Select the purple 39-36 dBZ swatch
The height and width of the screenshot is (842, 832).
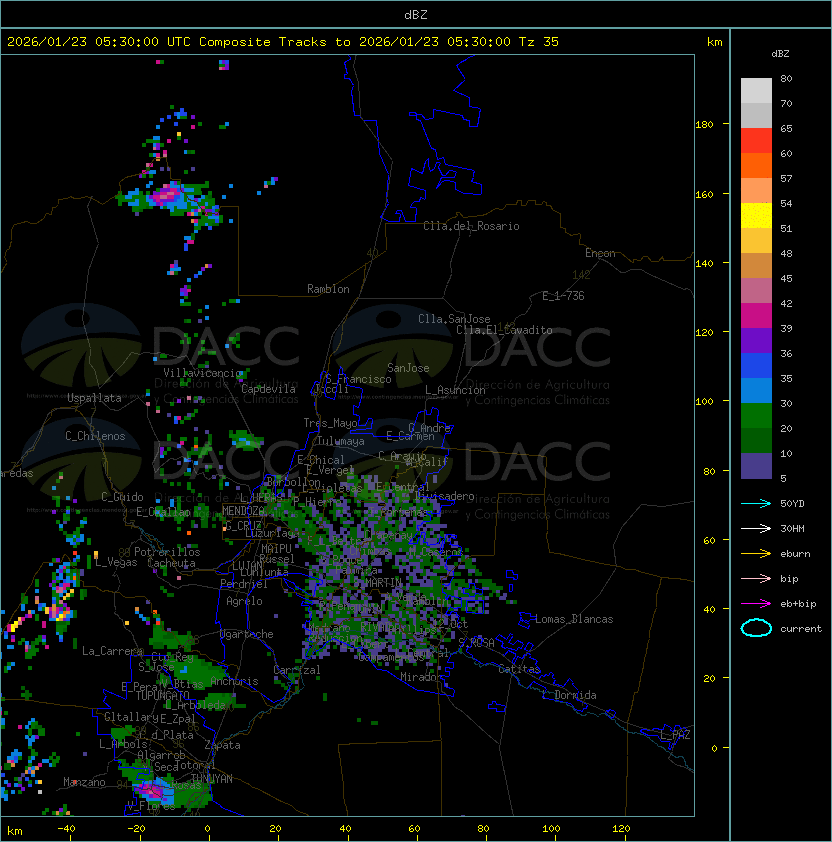[756, 340]
